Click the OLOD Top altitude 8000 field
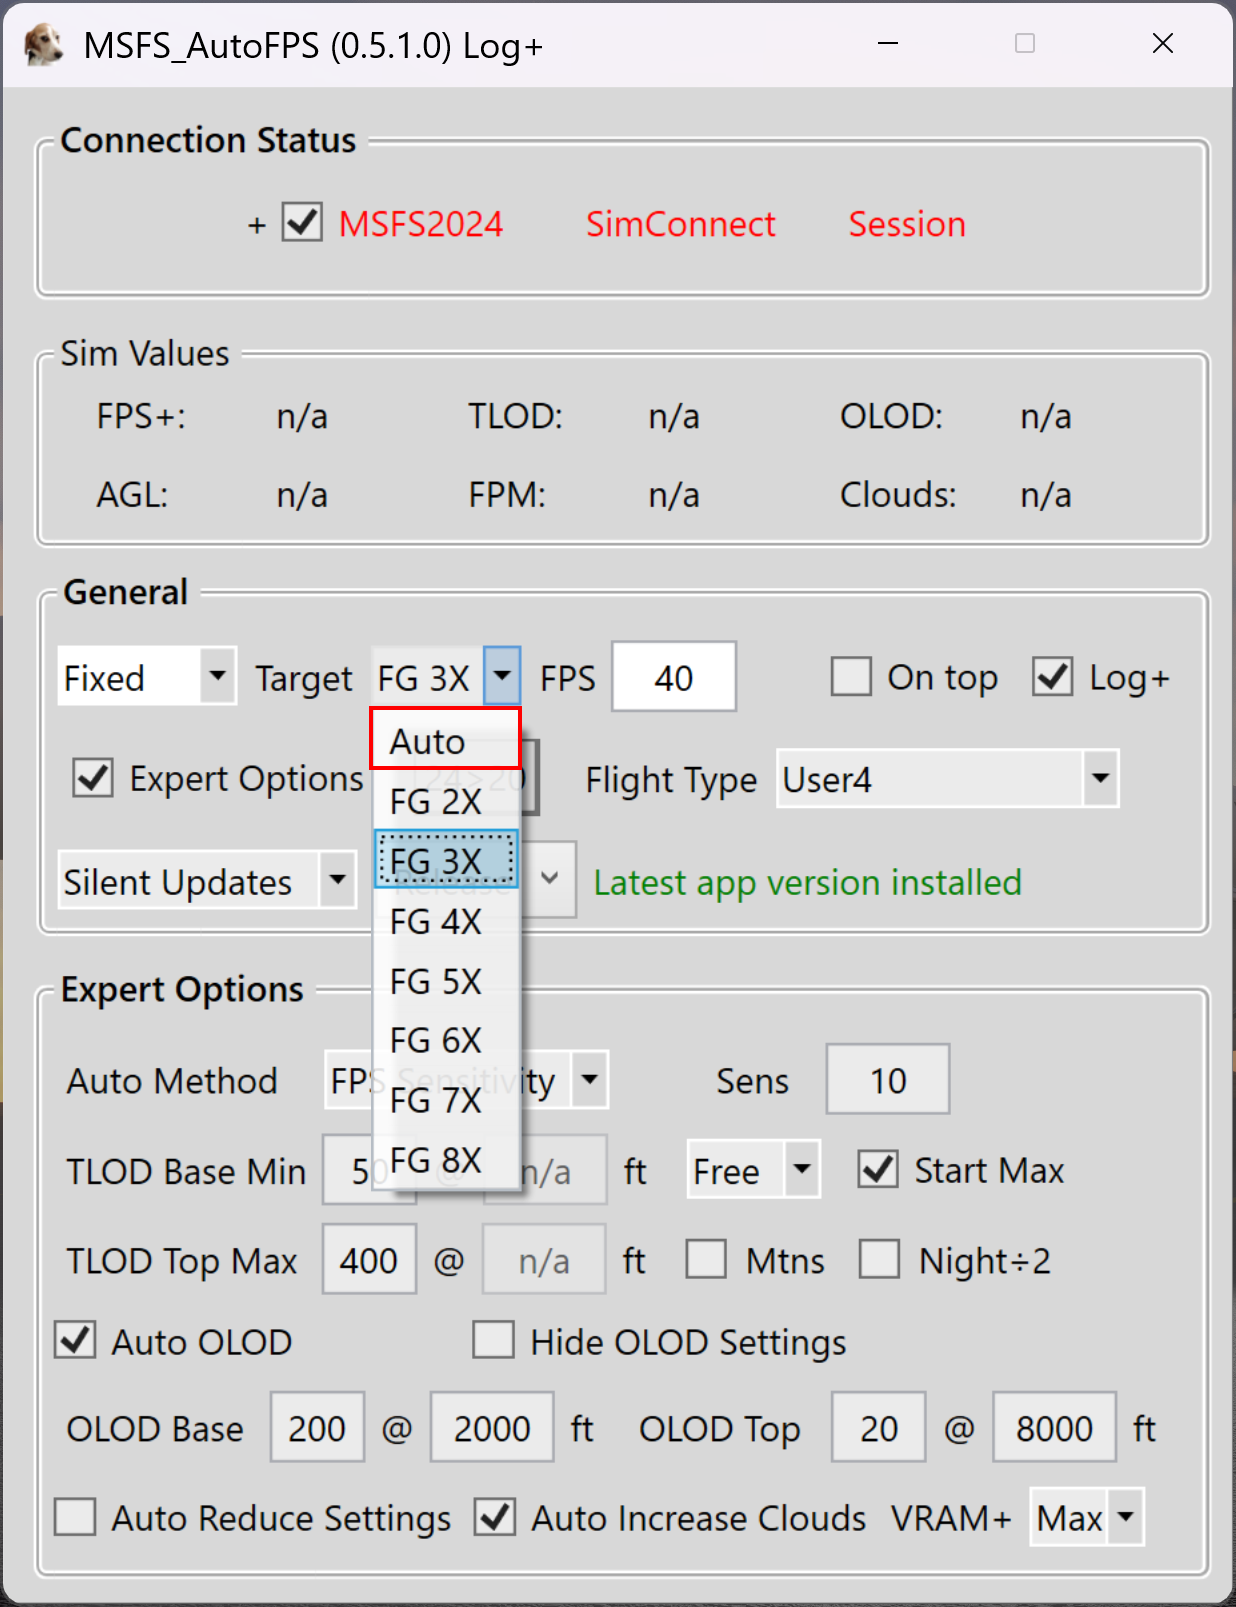1236x1607 pixels. 1055,1427
